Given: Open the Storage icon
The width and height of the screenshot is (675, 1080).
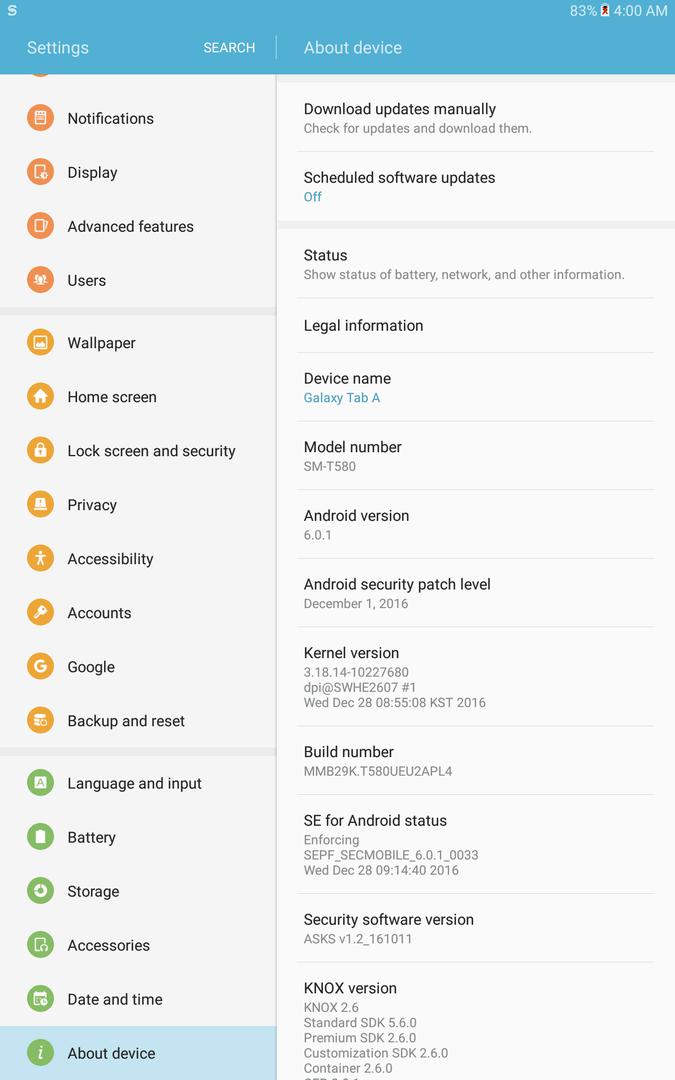Looking at the screenshot, I should point(40,891).
